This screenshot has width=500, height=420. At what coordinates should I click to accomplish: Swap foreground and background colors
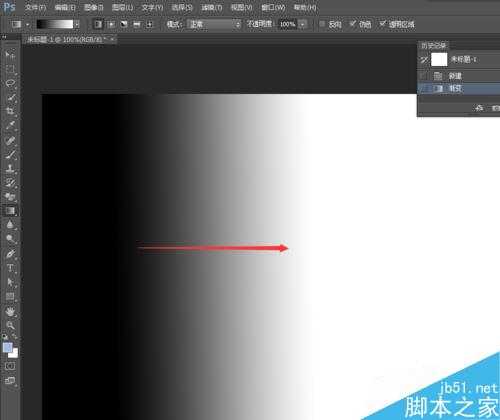[15, 337]
